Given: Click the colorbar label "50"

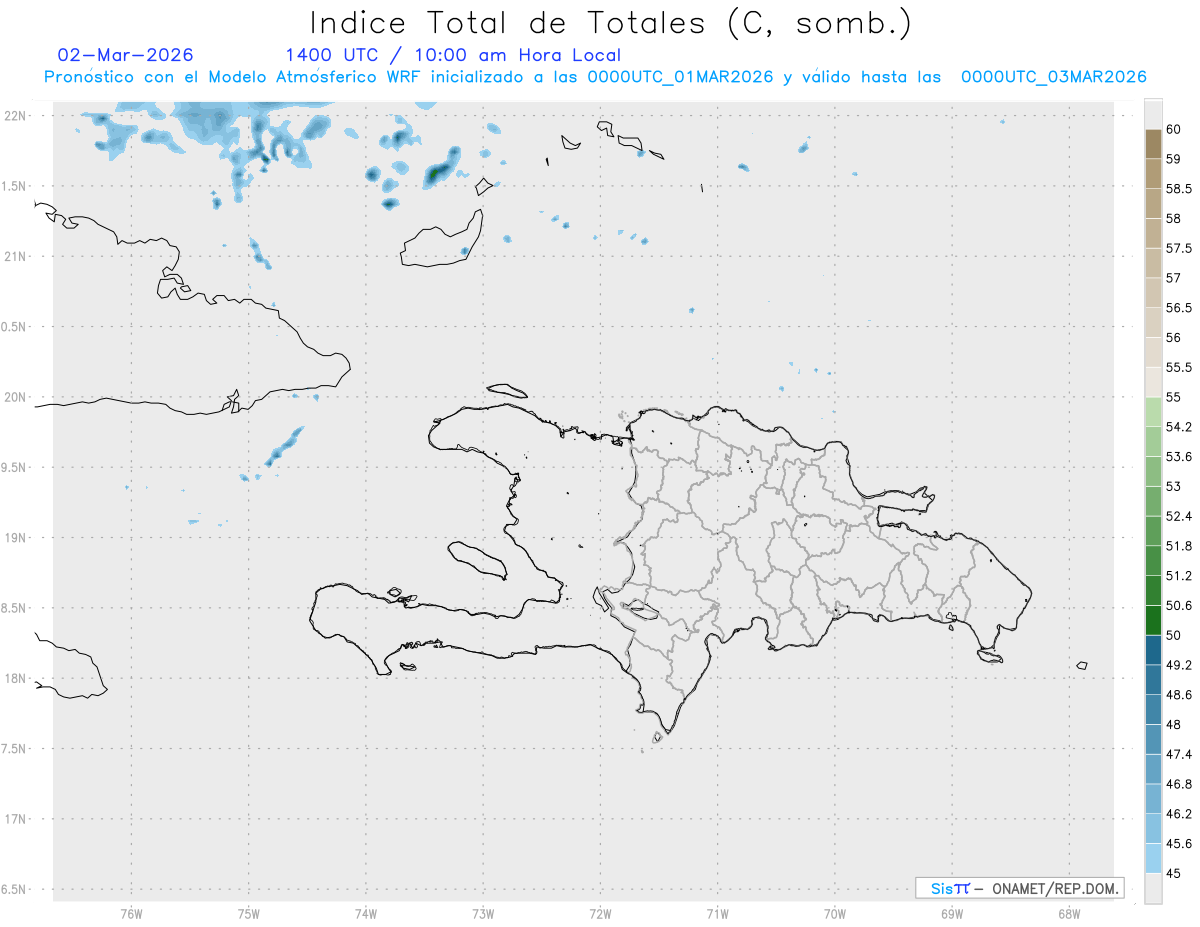Looking at the screenshot, I should (1174, 635).
